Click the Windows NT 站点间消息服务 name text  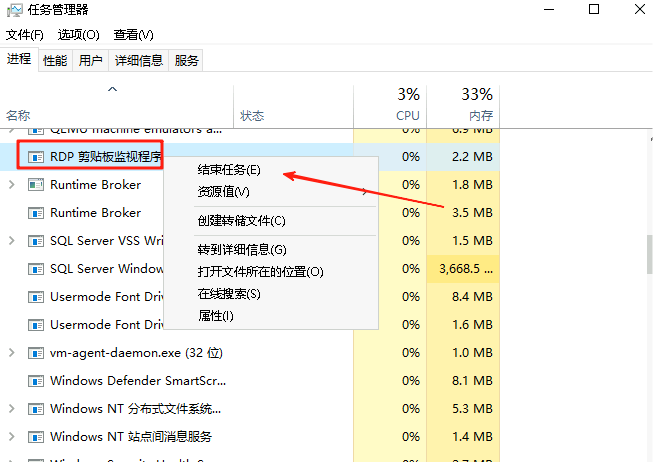(x=131, y=437)
